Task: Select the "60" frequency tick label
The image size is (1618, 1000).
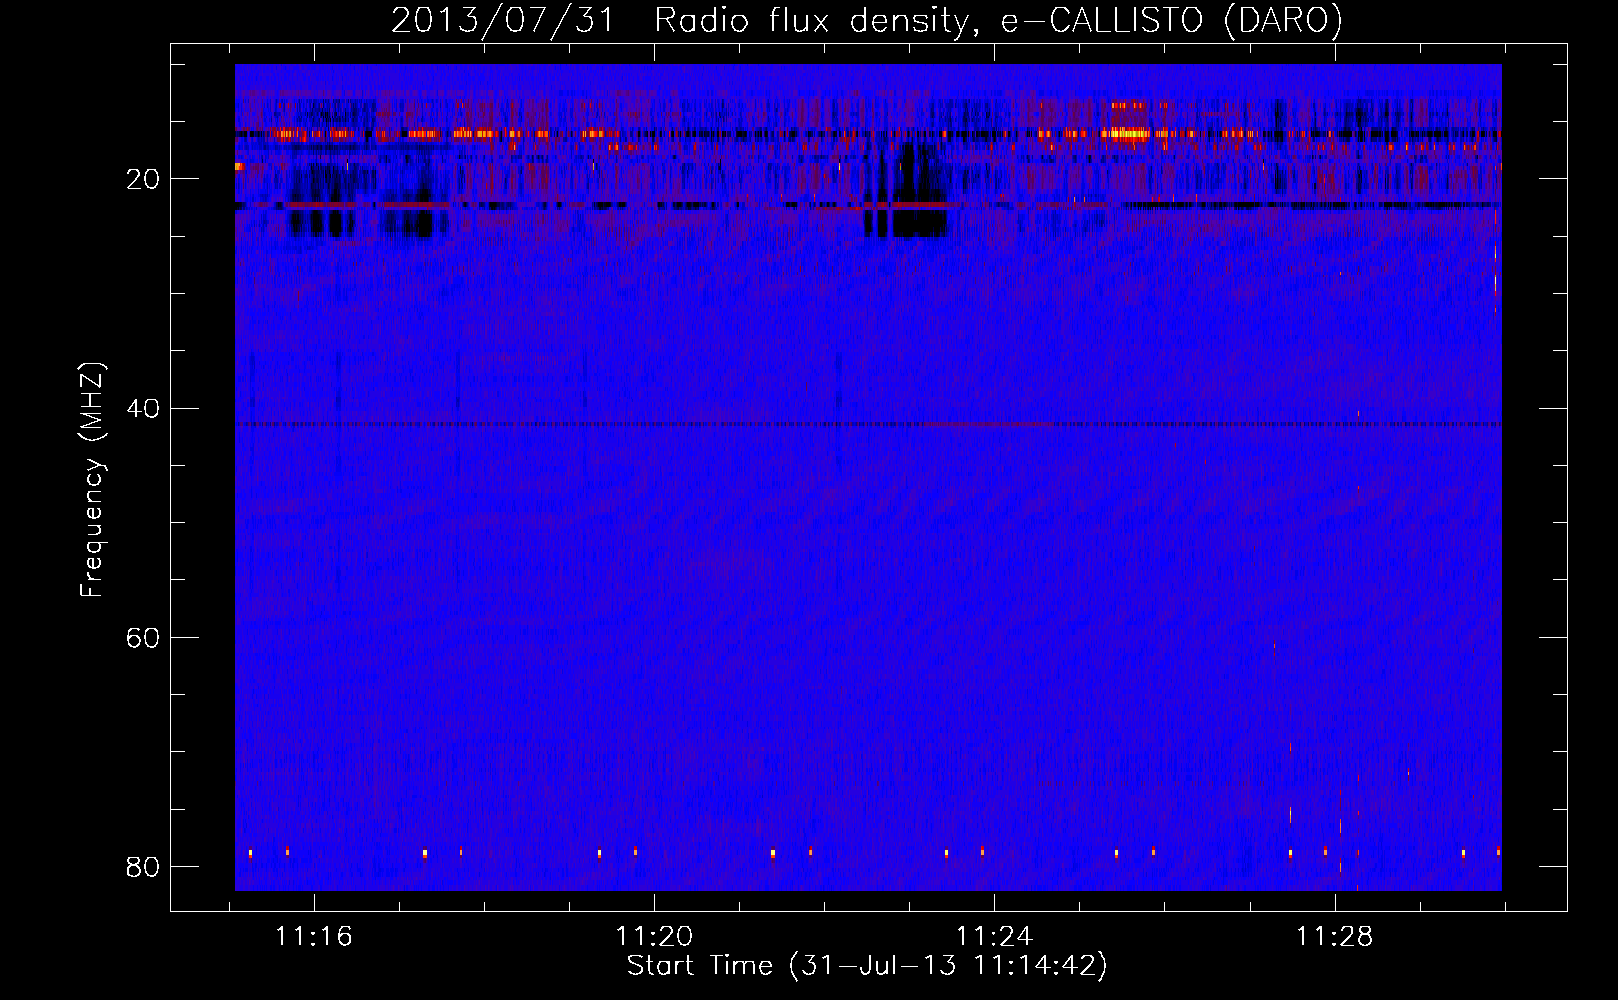Action: (143, 637)
